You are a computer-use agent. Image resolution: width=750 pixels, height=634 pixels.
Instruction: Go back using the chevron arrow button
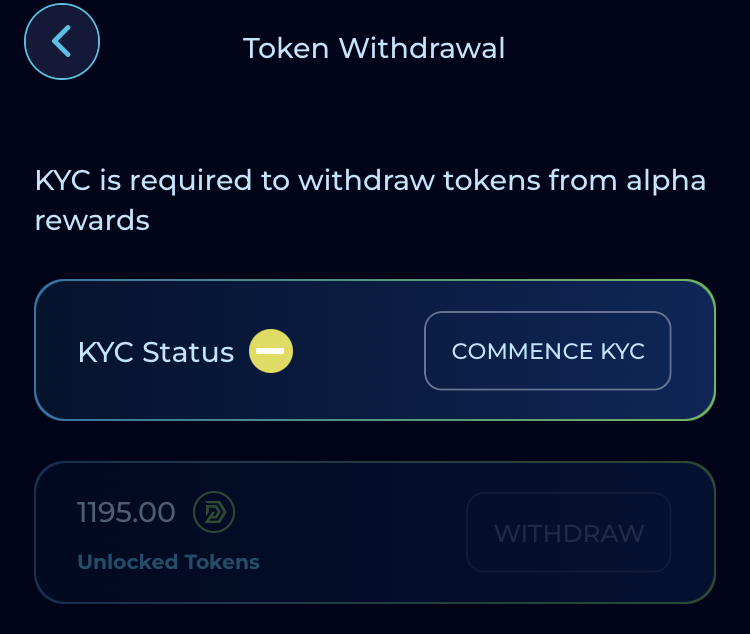point(62,42)
